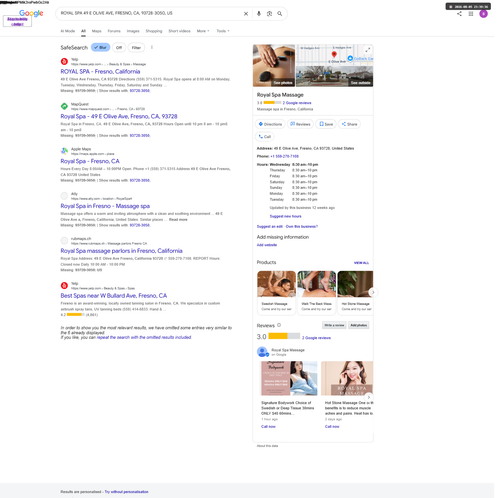Open Royal Spa - Fresno, CA Apple Maps result
Image resolution: width=500 pixels, height=498 pixels.
(x=90, y=161)
